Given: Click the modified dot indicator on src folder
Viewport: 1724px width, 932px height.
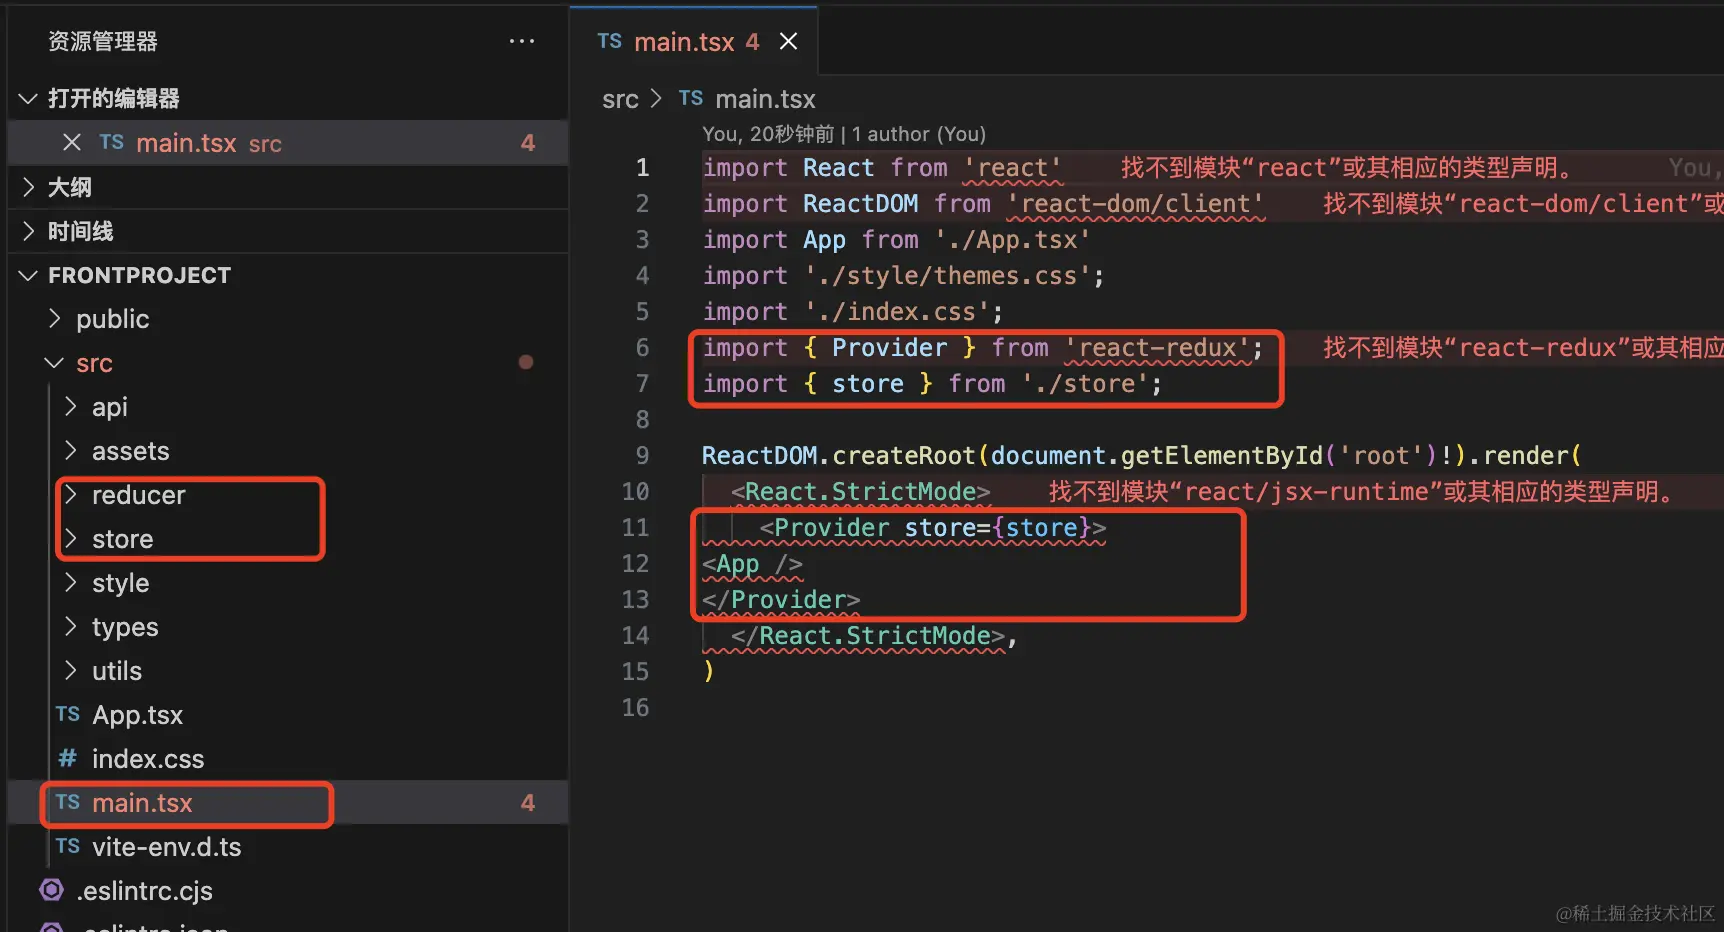Looking at the screenshot, I should click(526, 362).
